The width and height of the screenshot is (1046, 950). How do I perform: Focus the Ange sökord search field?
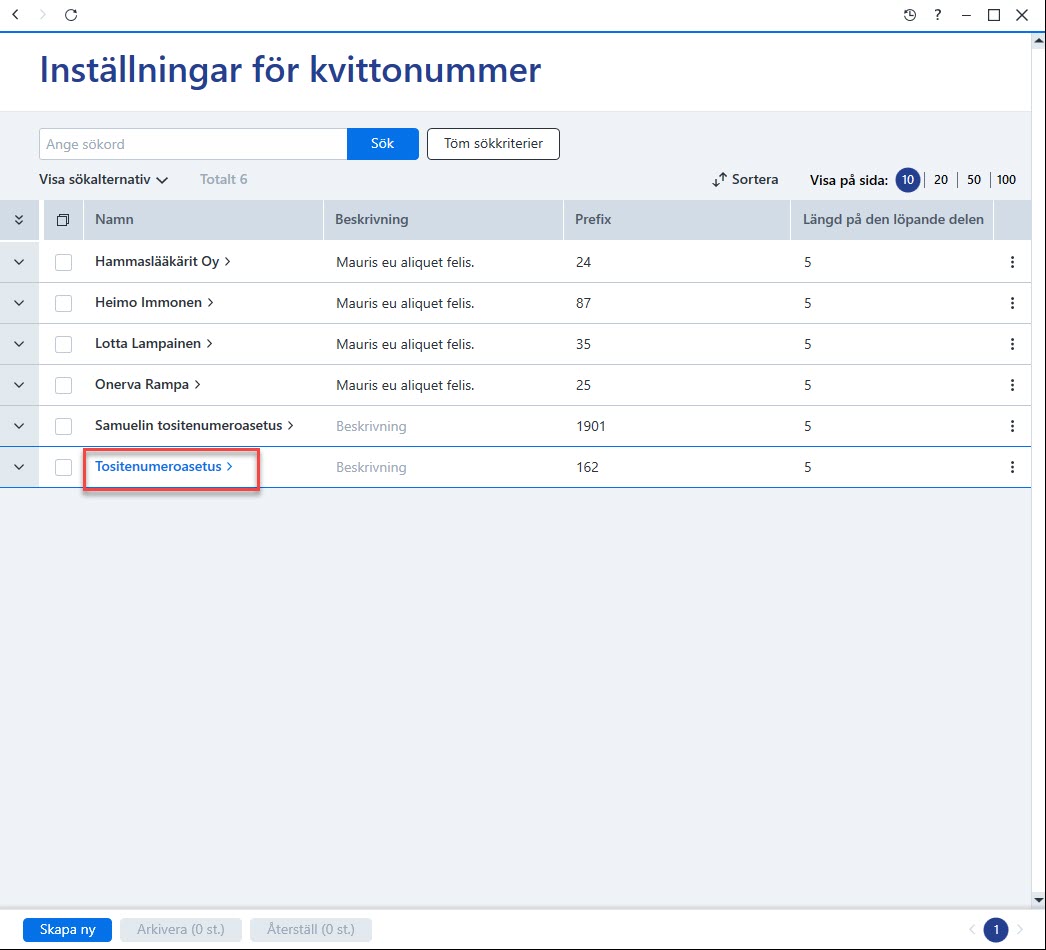tap(193, 144)
